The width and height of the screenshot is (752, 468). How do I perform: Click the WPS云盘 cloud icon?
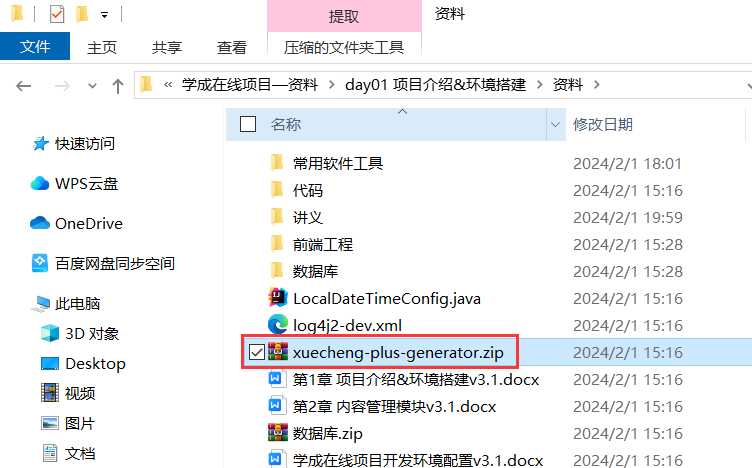click(40, 183)
